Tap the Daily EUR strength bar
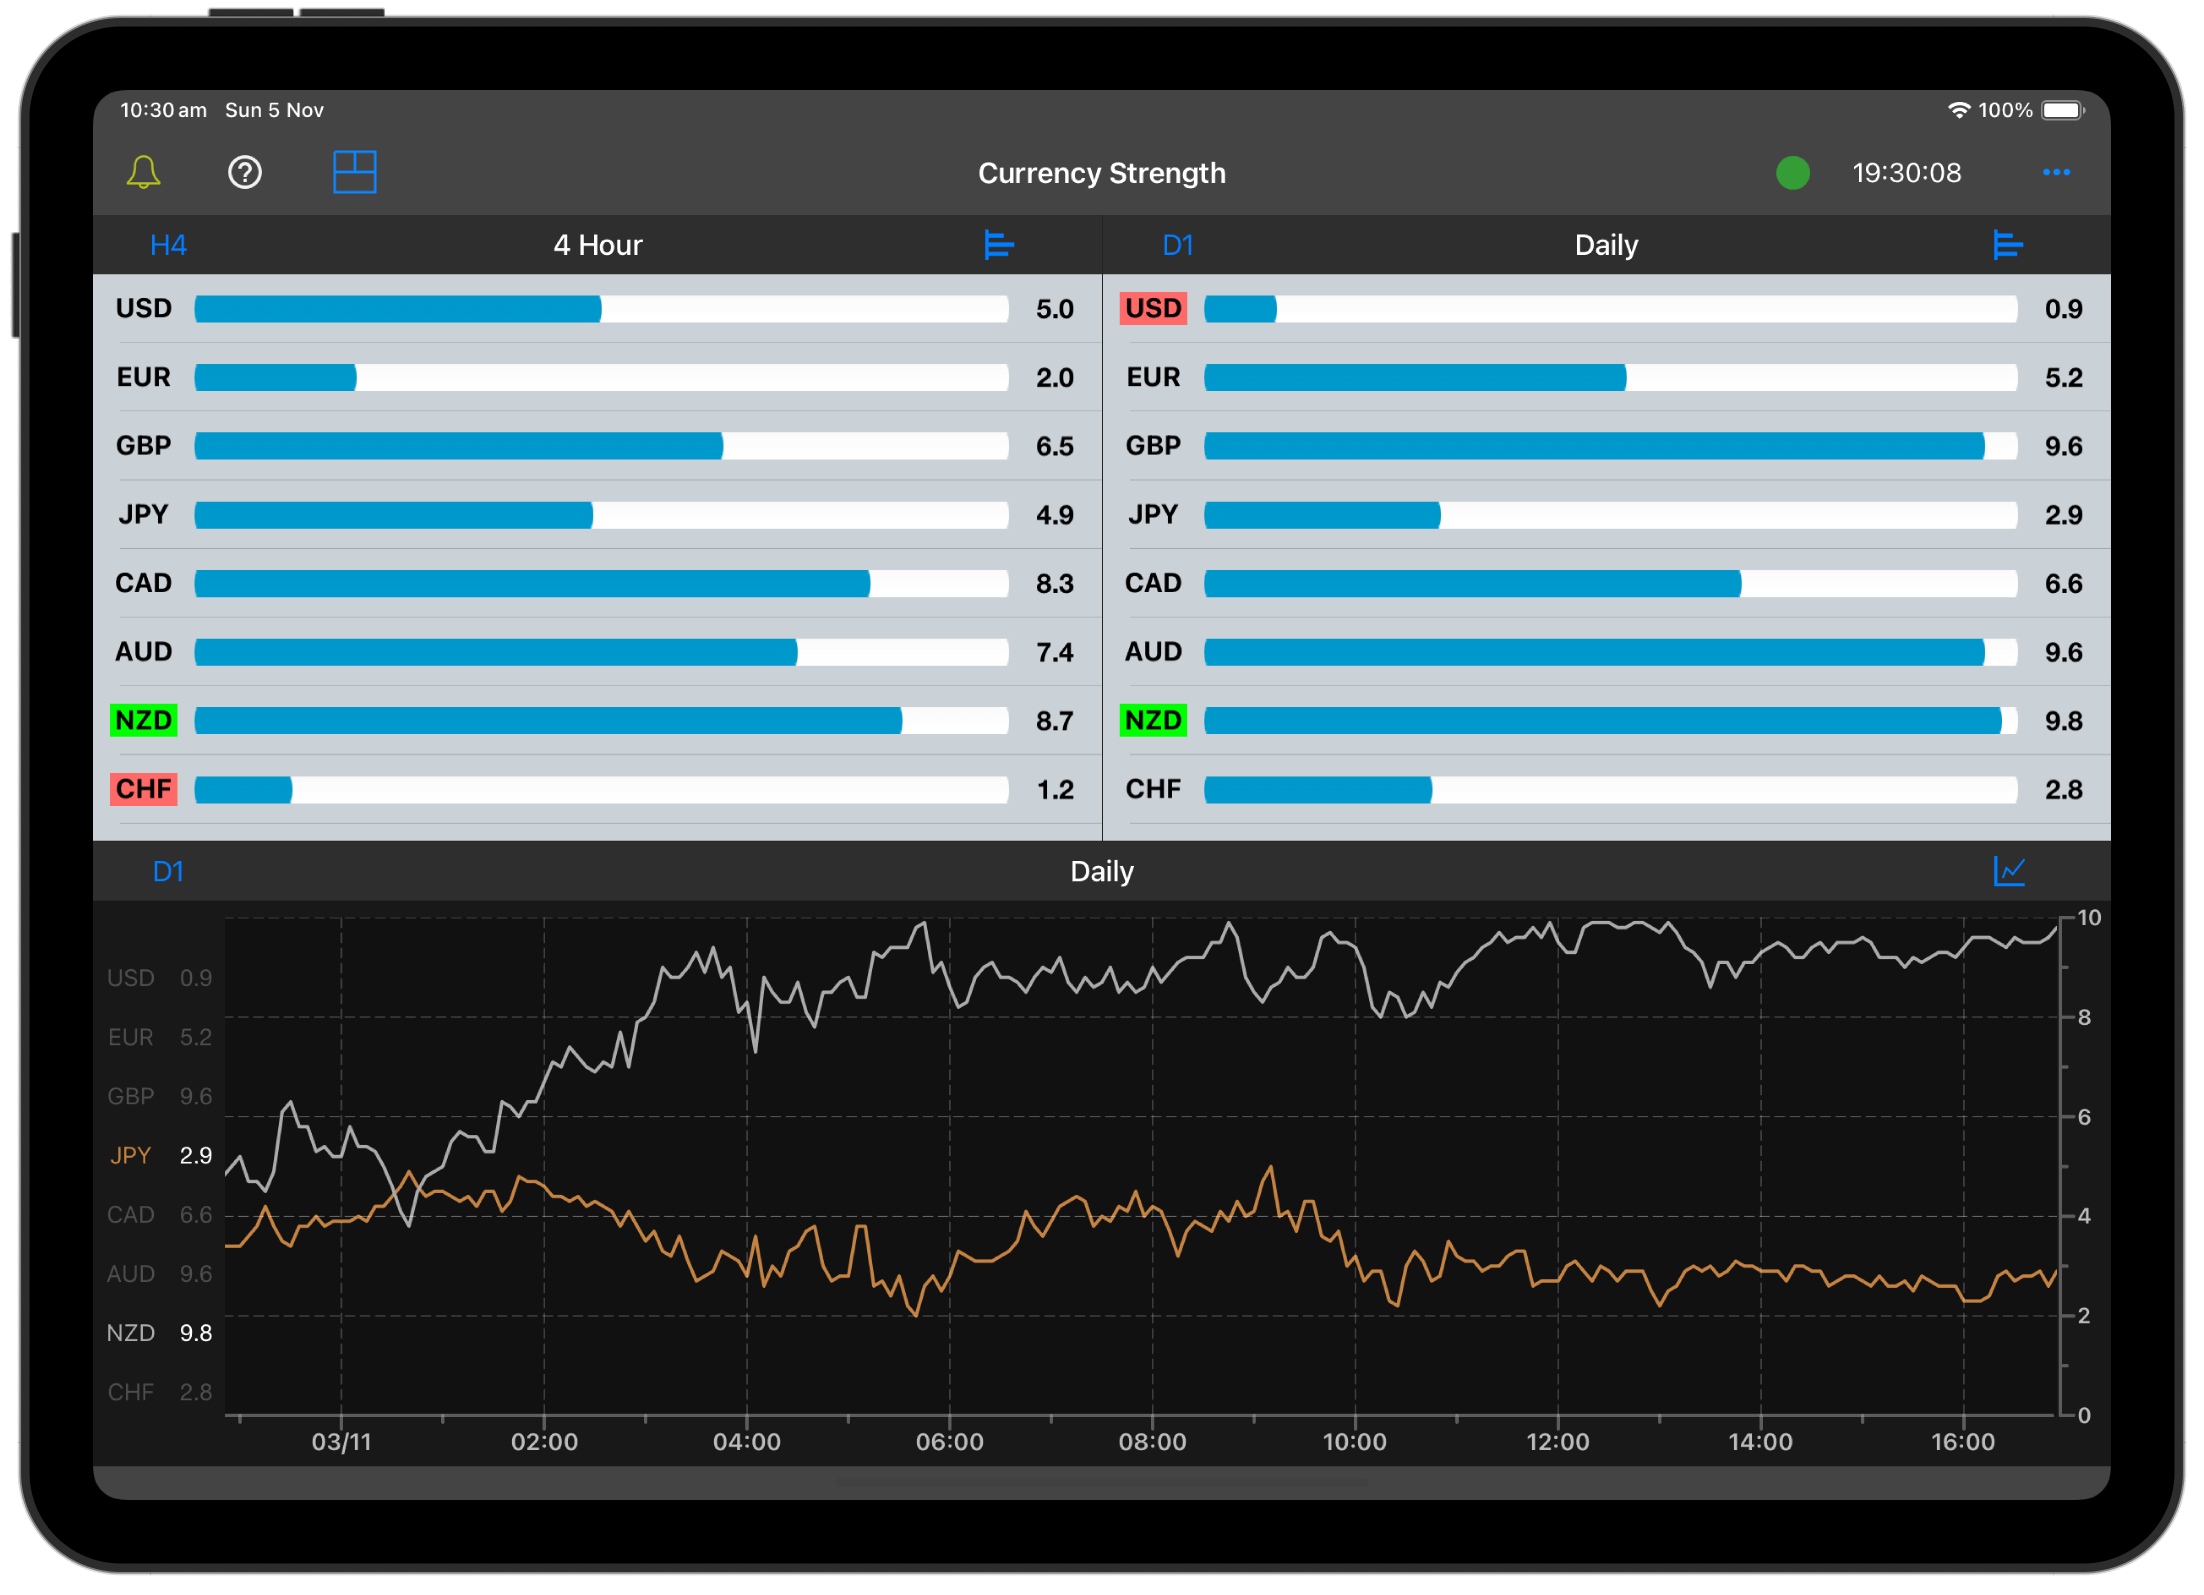Image resolution: width=2204 pixels, height=1595 pixels. point(1610,377)
